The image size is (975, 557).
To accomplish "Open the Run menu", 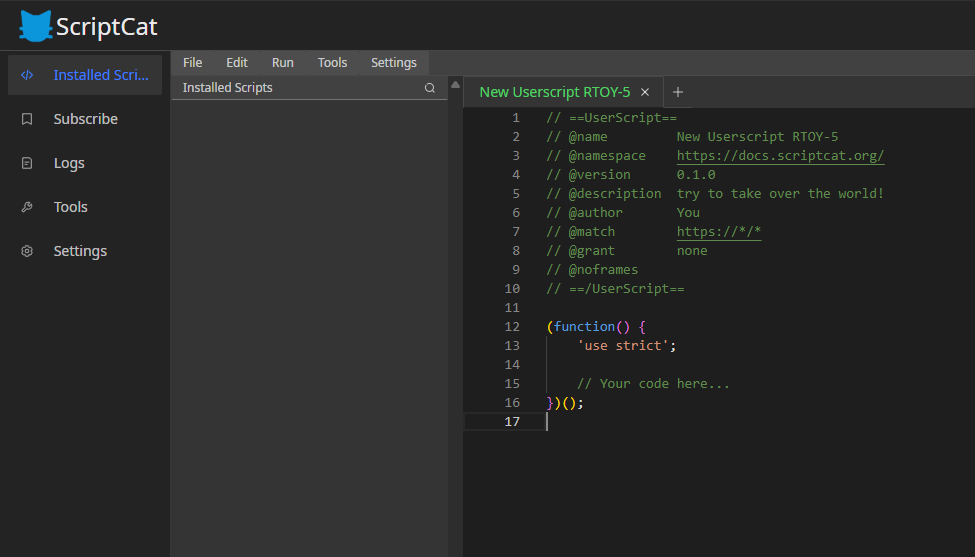I will [x=282, y=63].
